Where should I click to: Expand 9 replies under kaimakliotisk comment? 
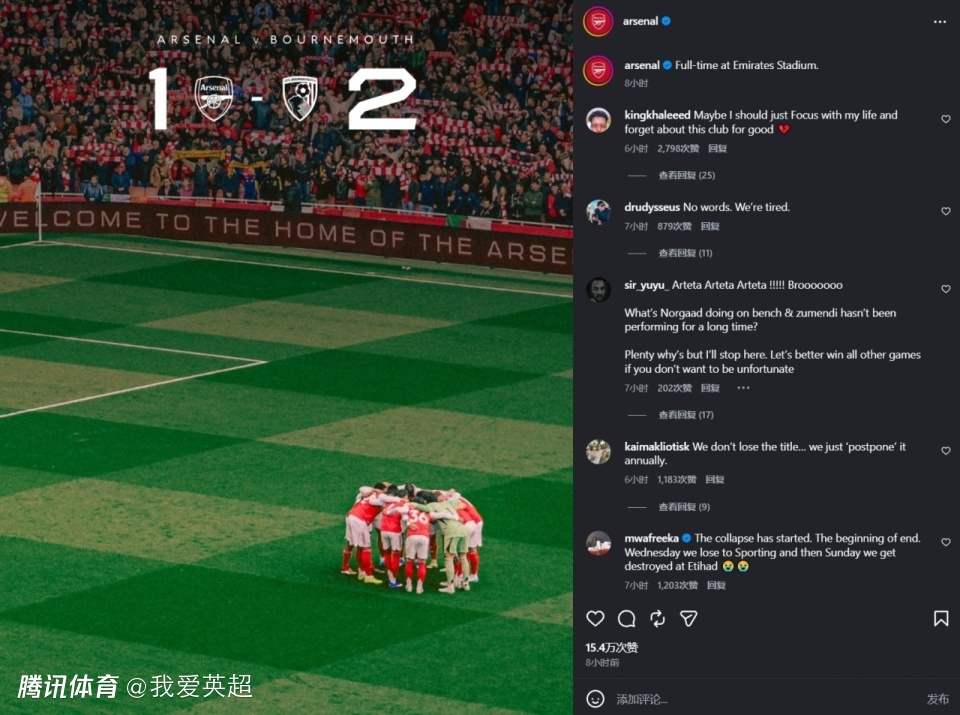click(684, 507)
